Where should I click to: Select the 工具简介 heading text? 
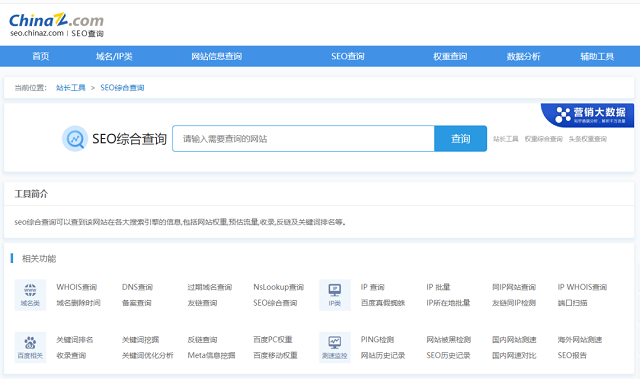click(31, 194)
